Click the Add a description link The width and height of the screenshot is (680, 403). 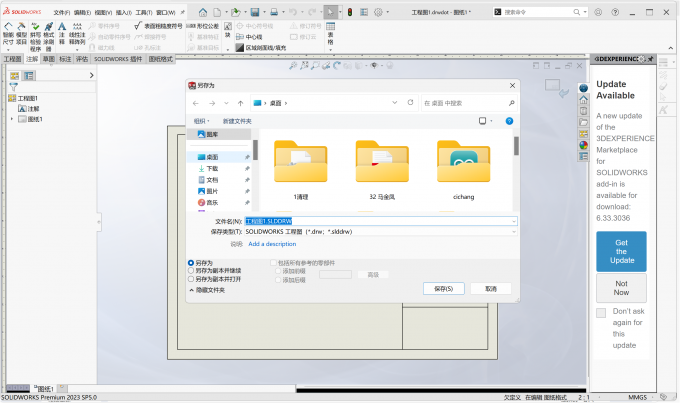click(x=272, y=243)
